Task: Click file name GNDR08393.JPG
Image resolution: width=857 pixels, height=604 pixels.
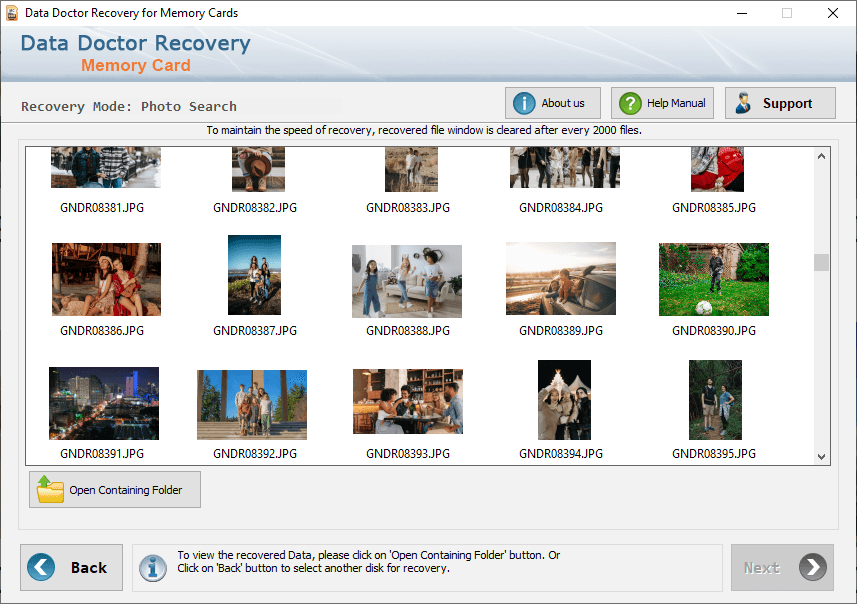Action: (408, 454)
